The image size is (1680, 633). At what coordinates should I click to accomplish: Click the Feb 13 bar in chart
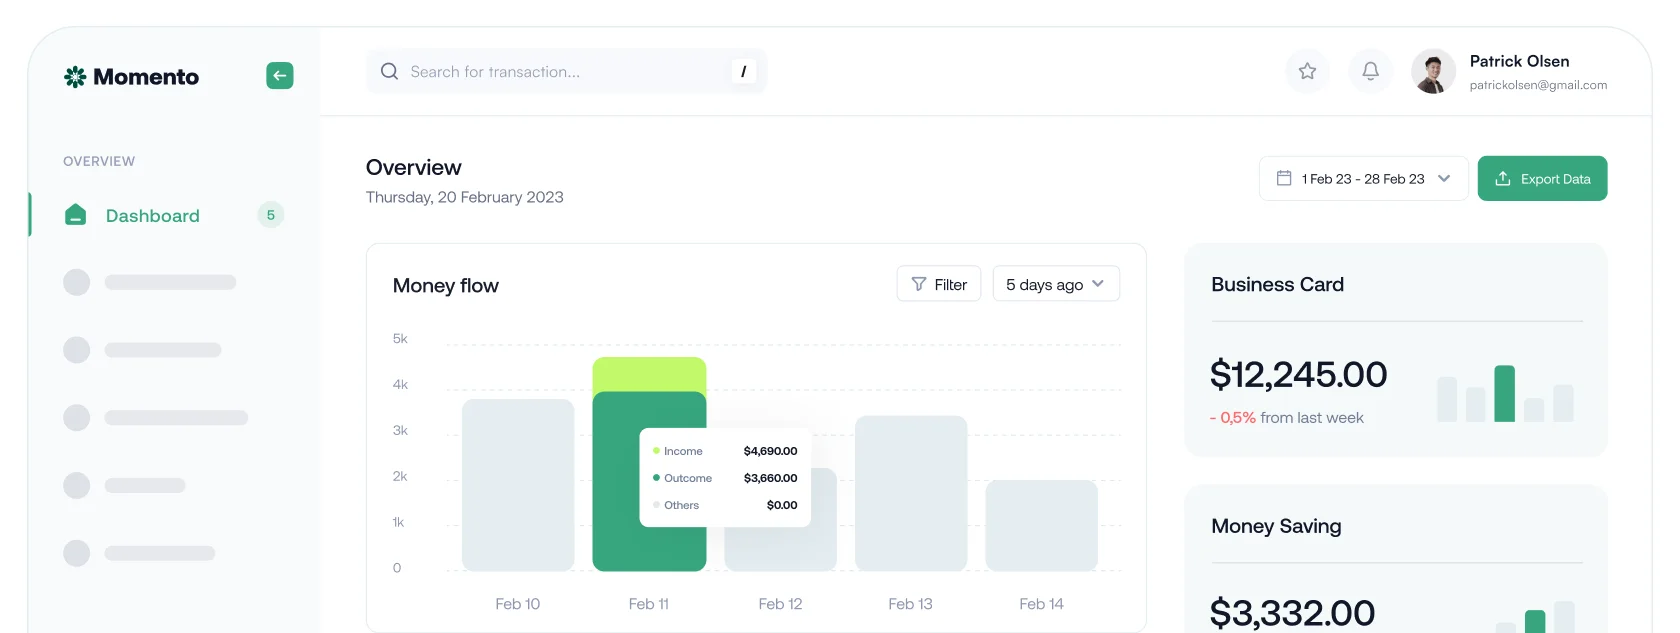click(x=911, y=493)
